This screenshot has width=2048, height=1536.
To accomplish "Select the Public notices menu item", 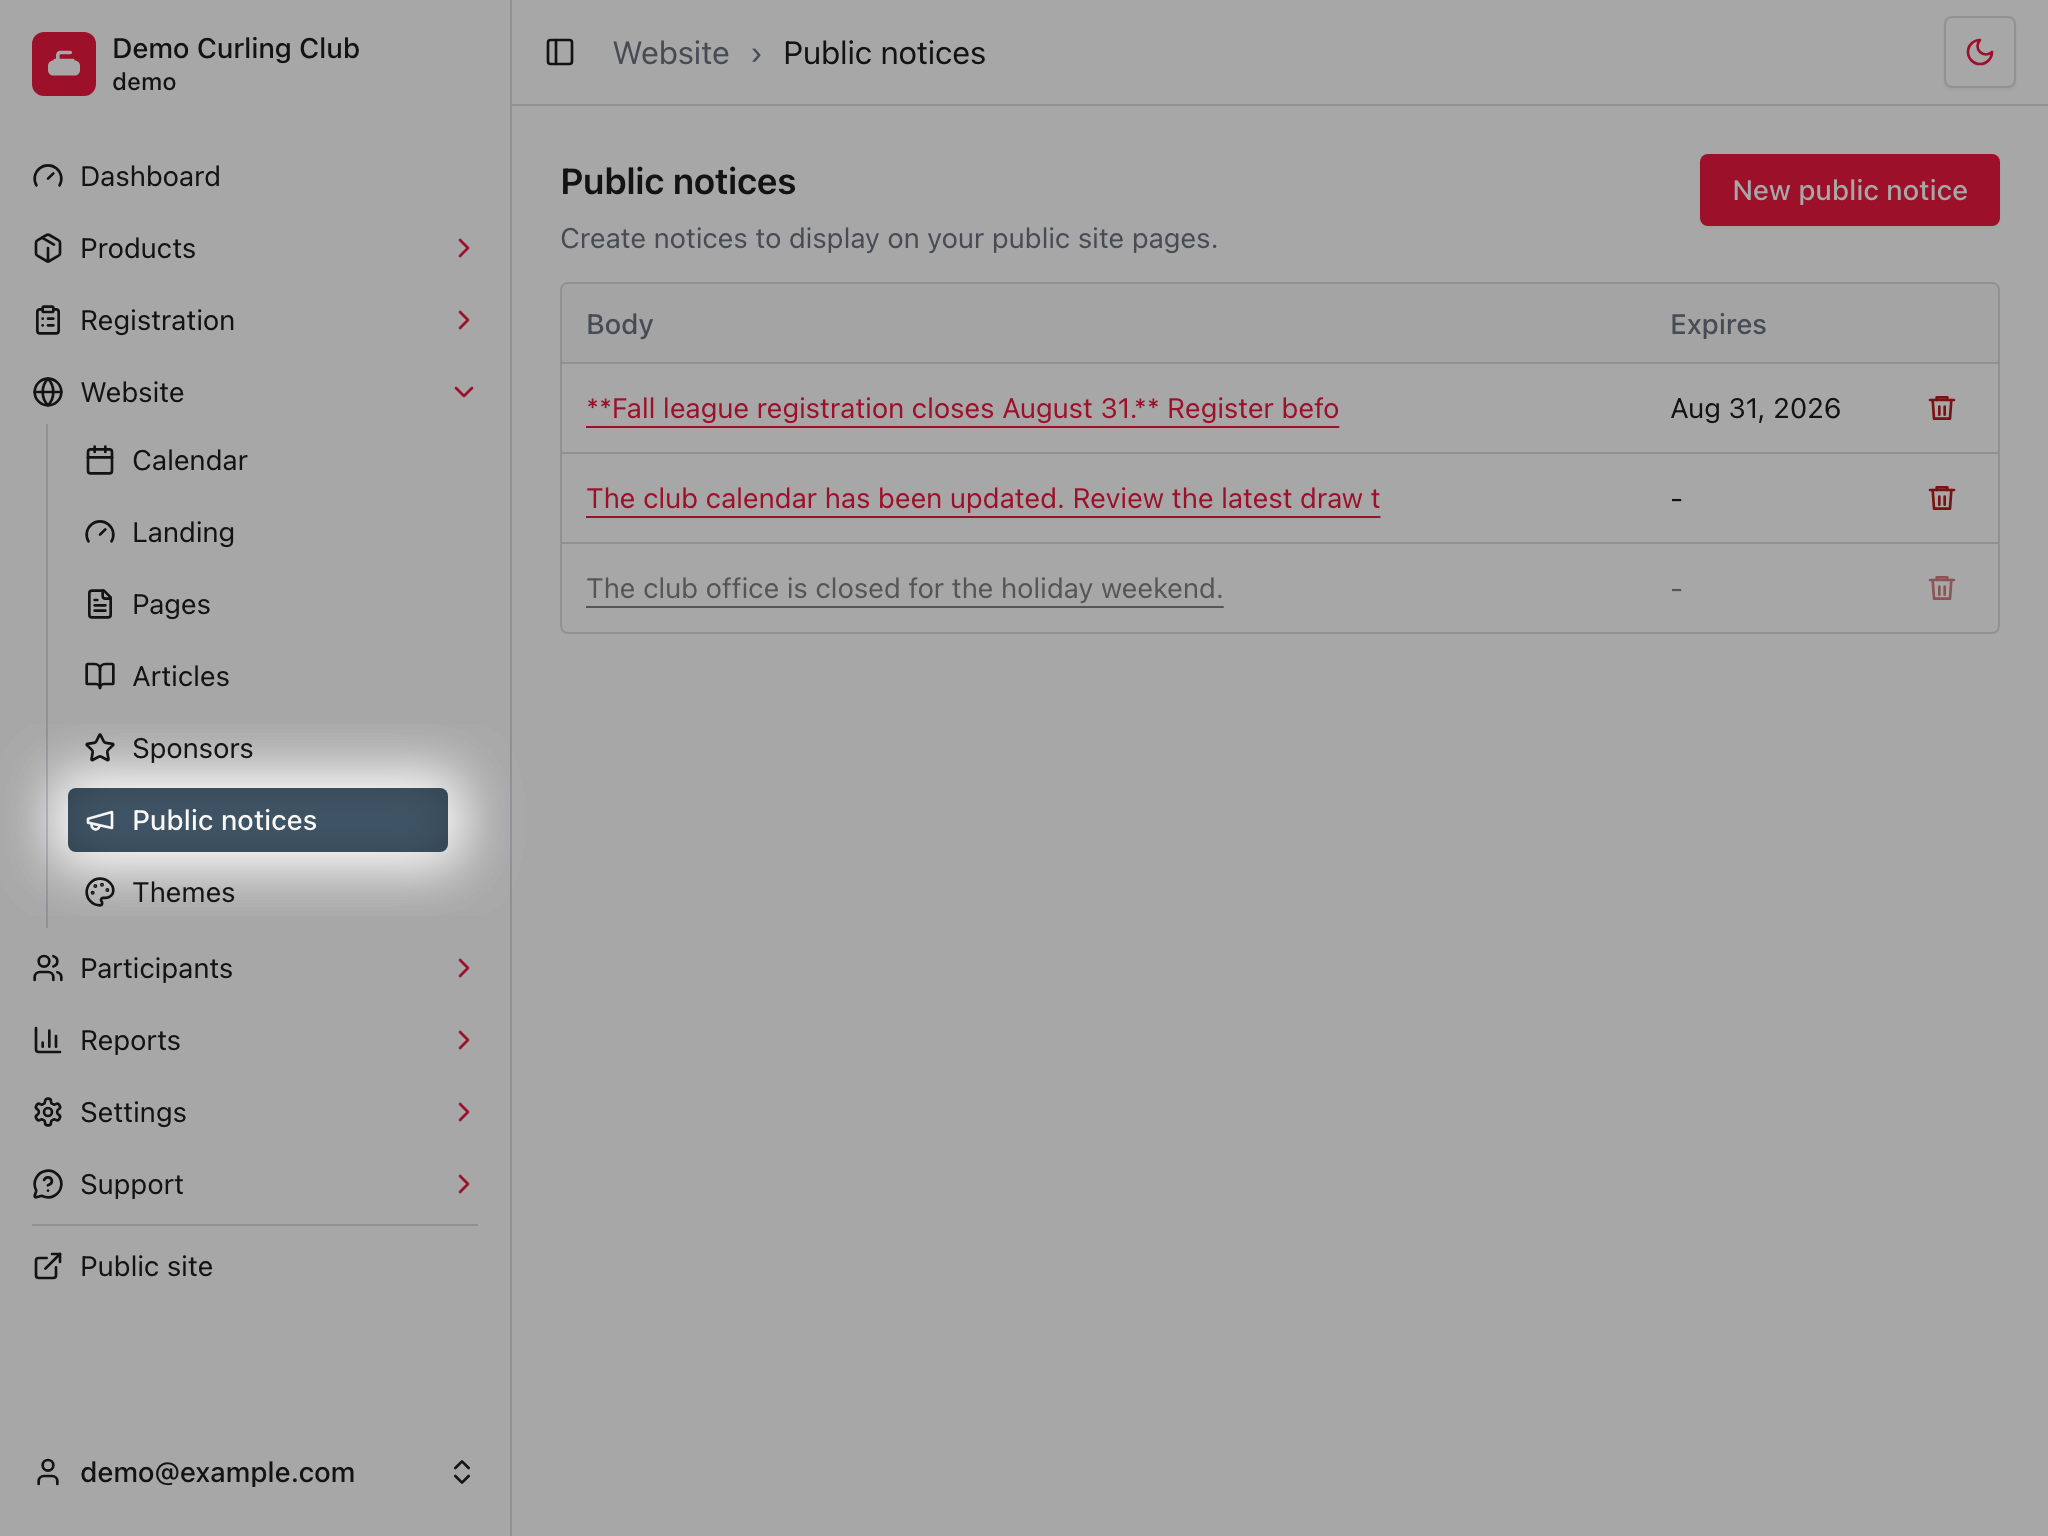I will pyautogui.click(x=258, y=820).
